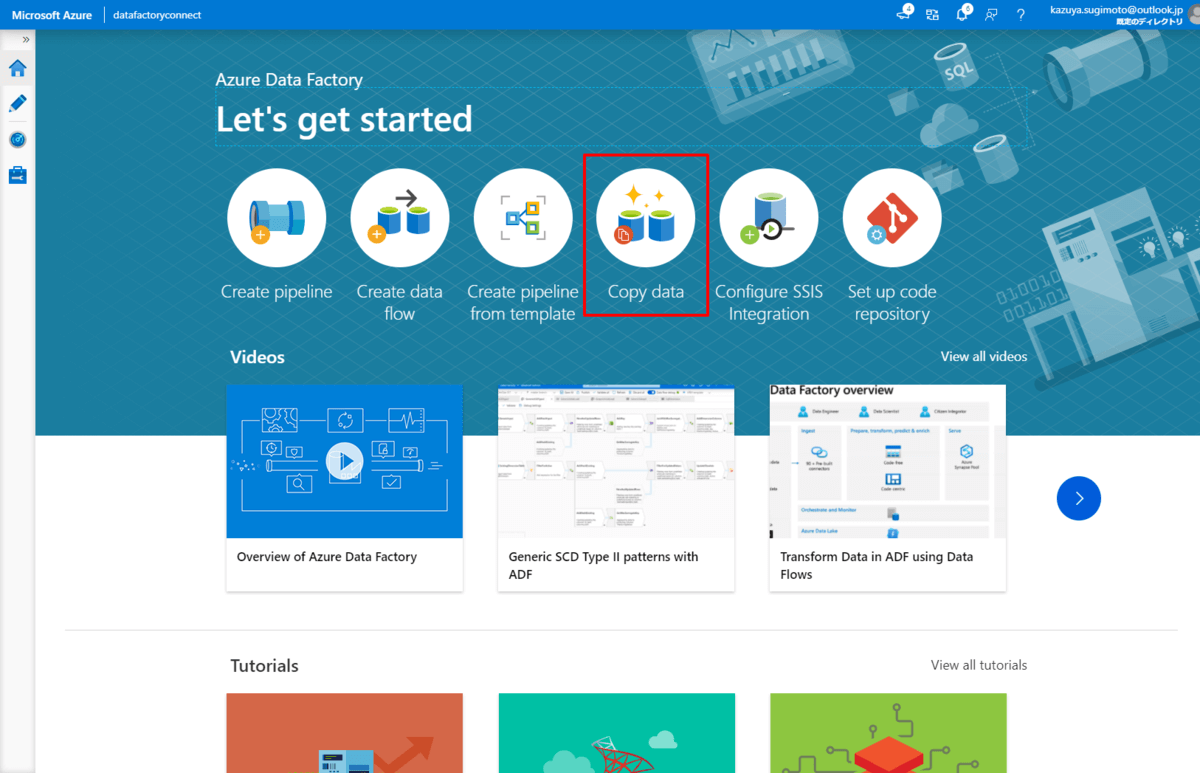Open the announcements icon in top bar
The image size is (1200, 773).
[904, 14]
